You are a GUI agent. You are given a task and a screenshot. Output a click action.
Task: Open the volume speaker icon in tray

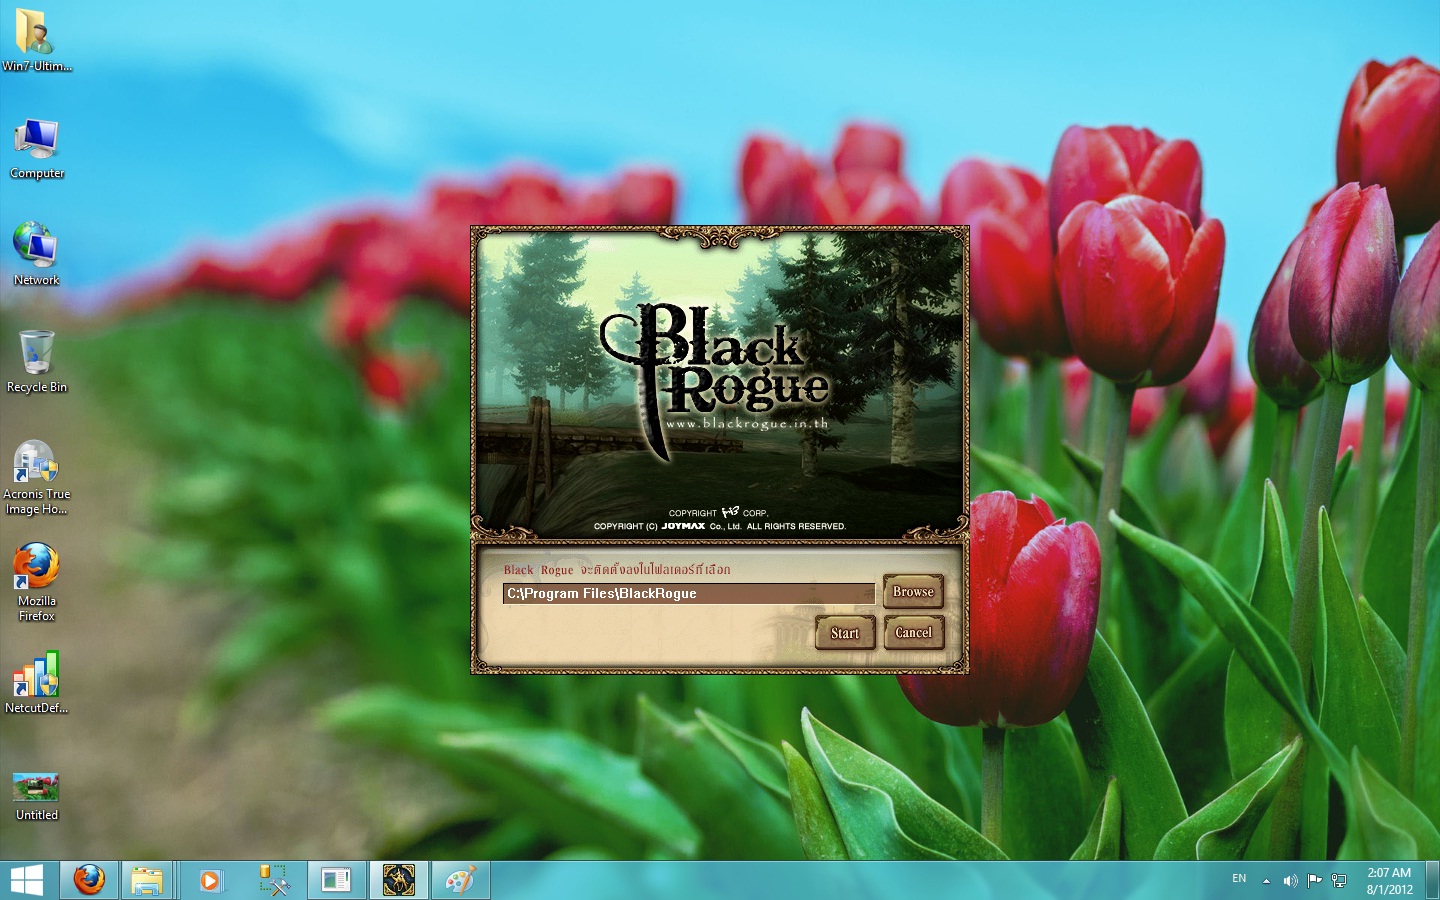pos(1290,881)
